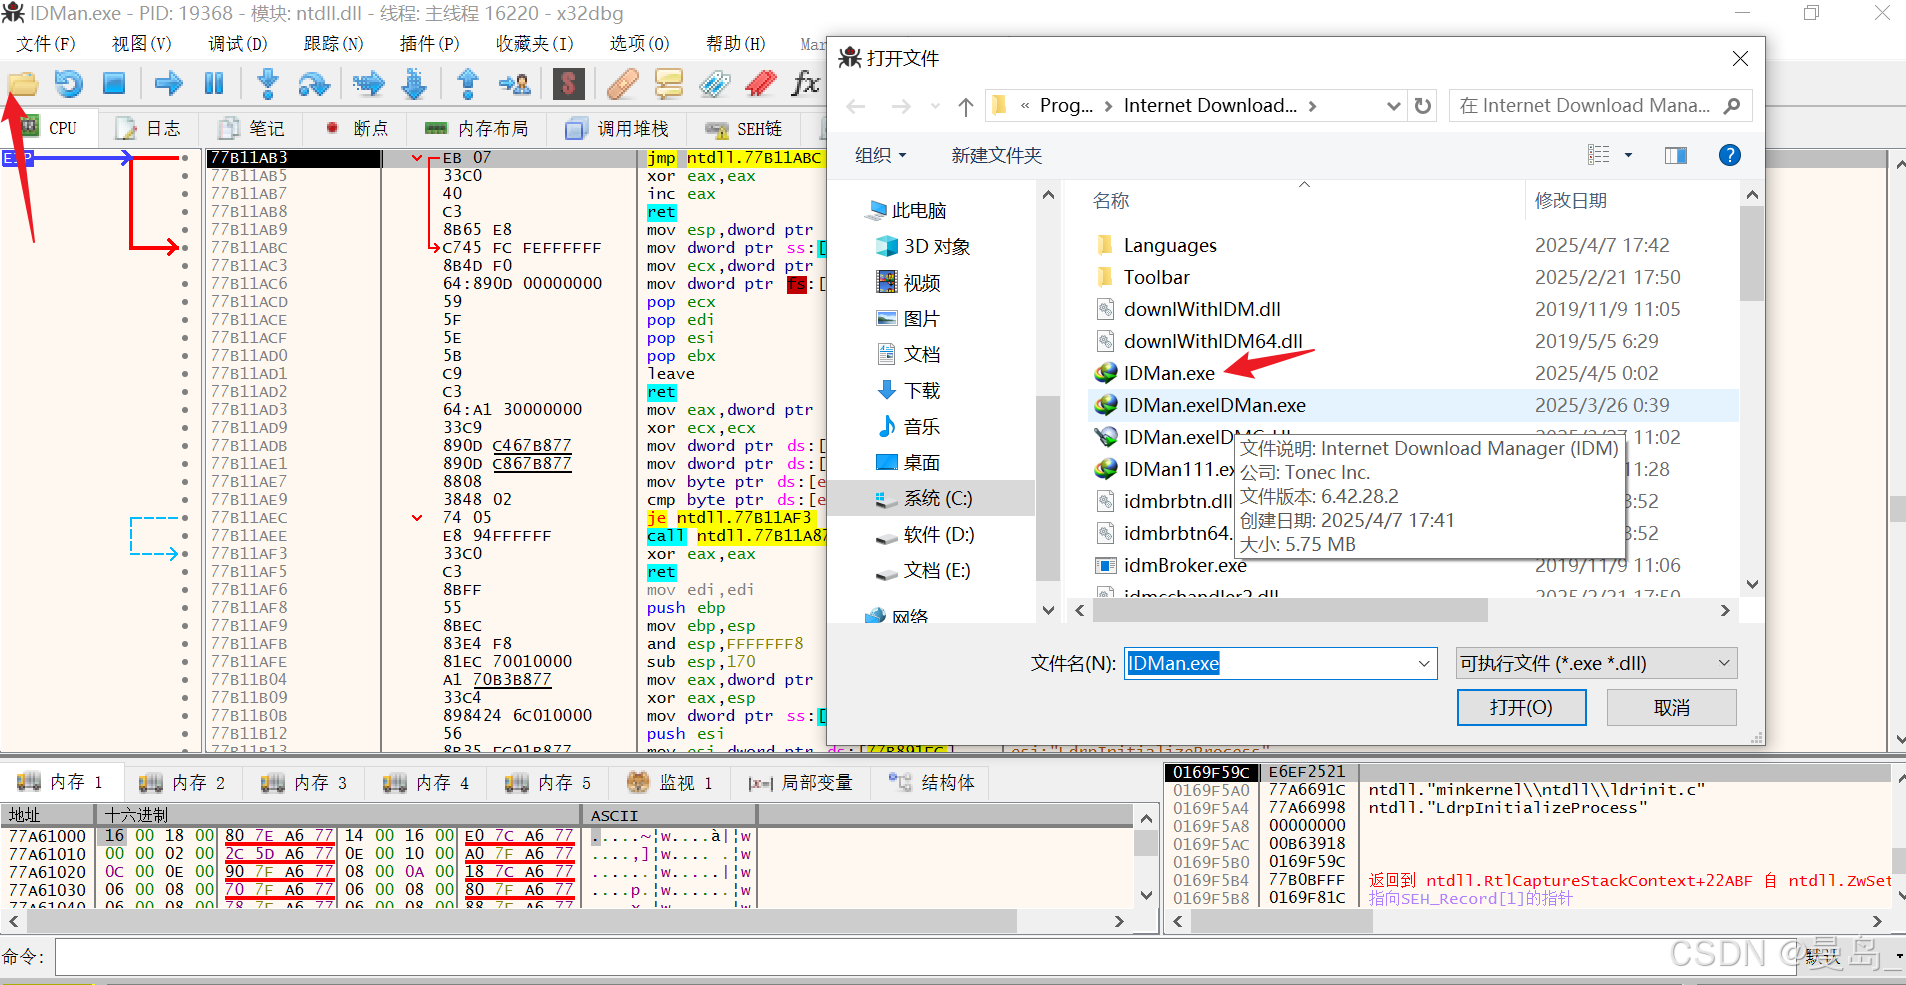Viewport: 1906px width, 985px height.
Task: Switch to the 断点 tab
Action: (357, 128)
